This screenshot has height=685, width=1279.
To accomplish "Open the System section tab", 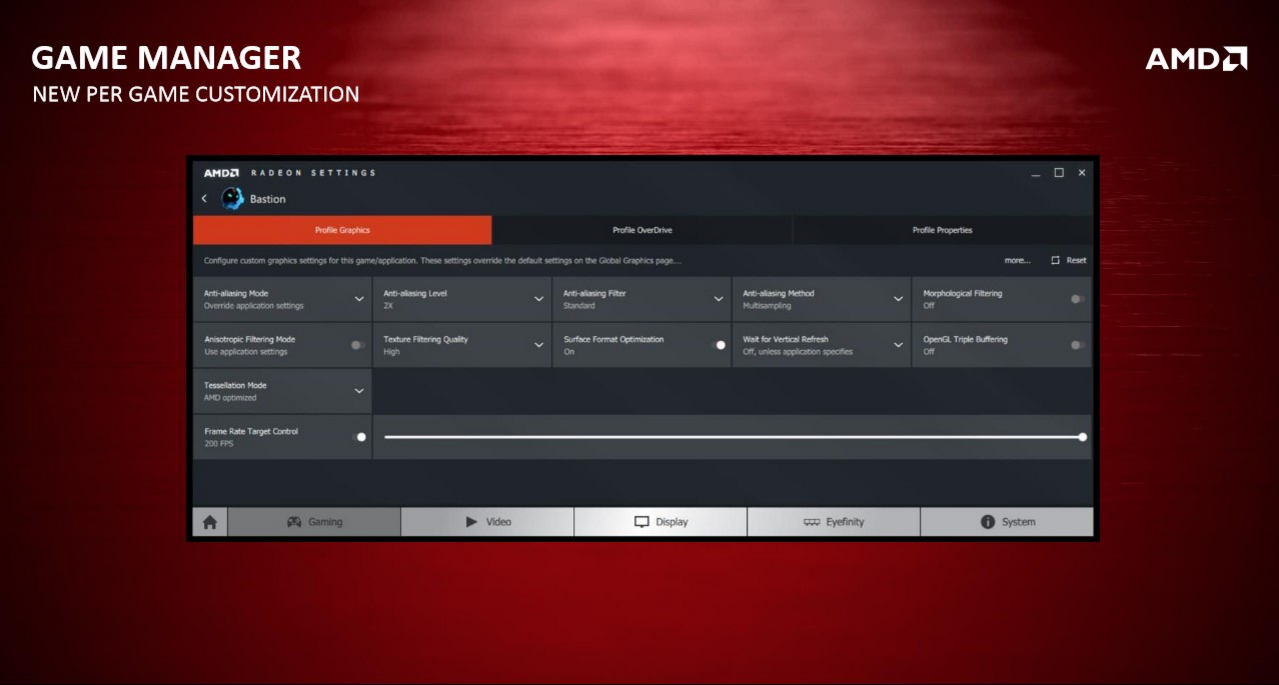I will (x=1007, y=522).
